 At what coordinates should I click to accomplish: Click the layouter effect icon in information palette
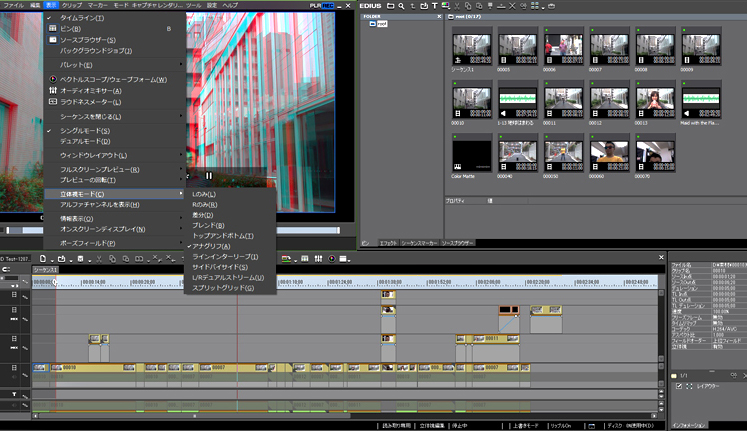point(689,386)
